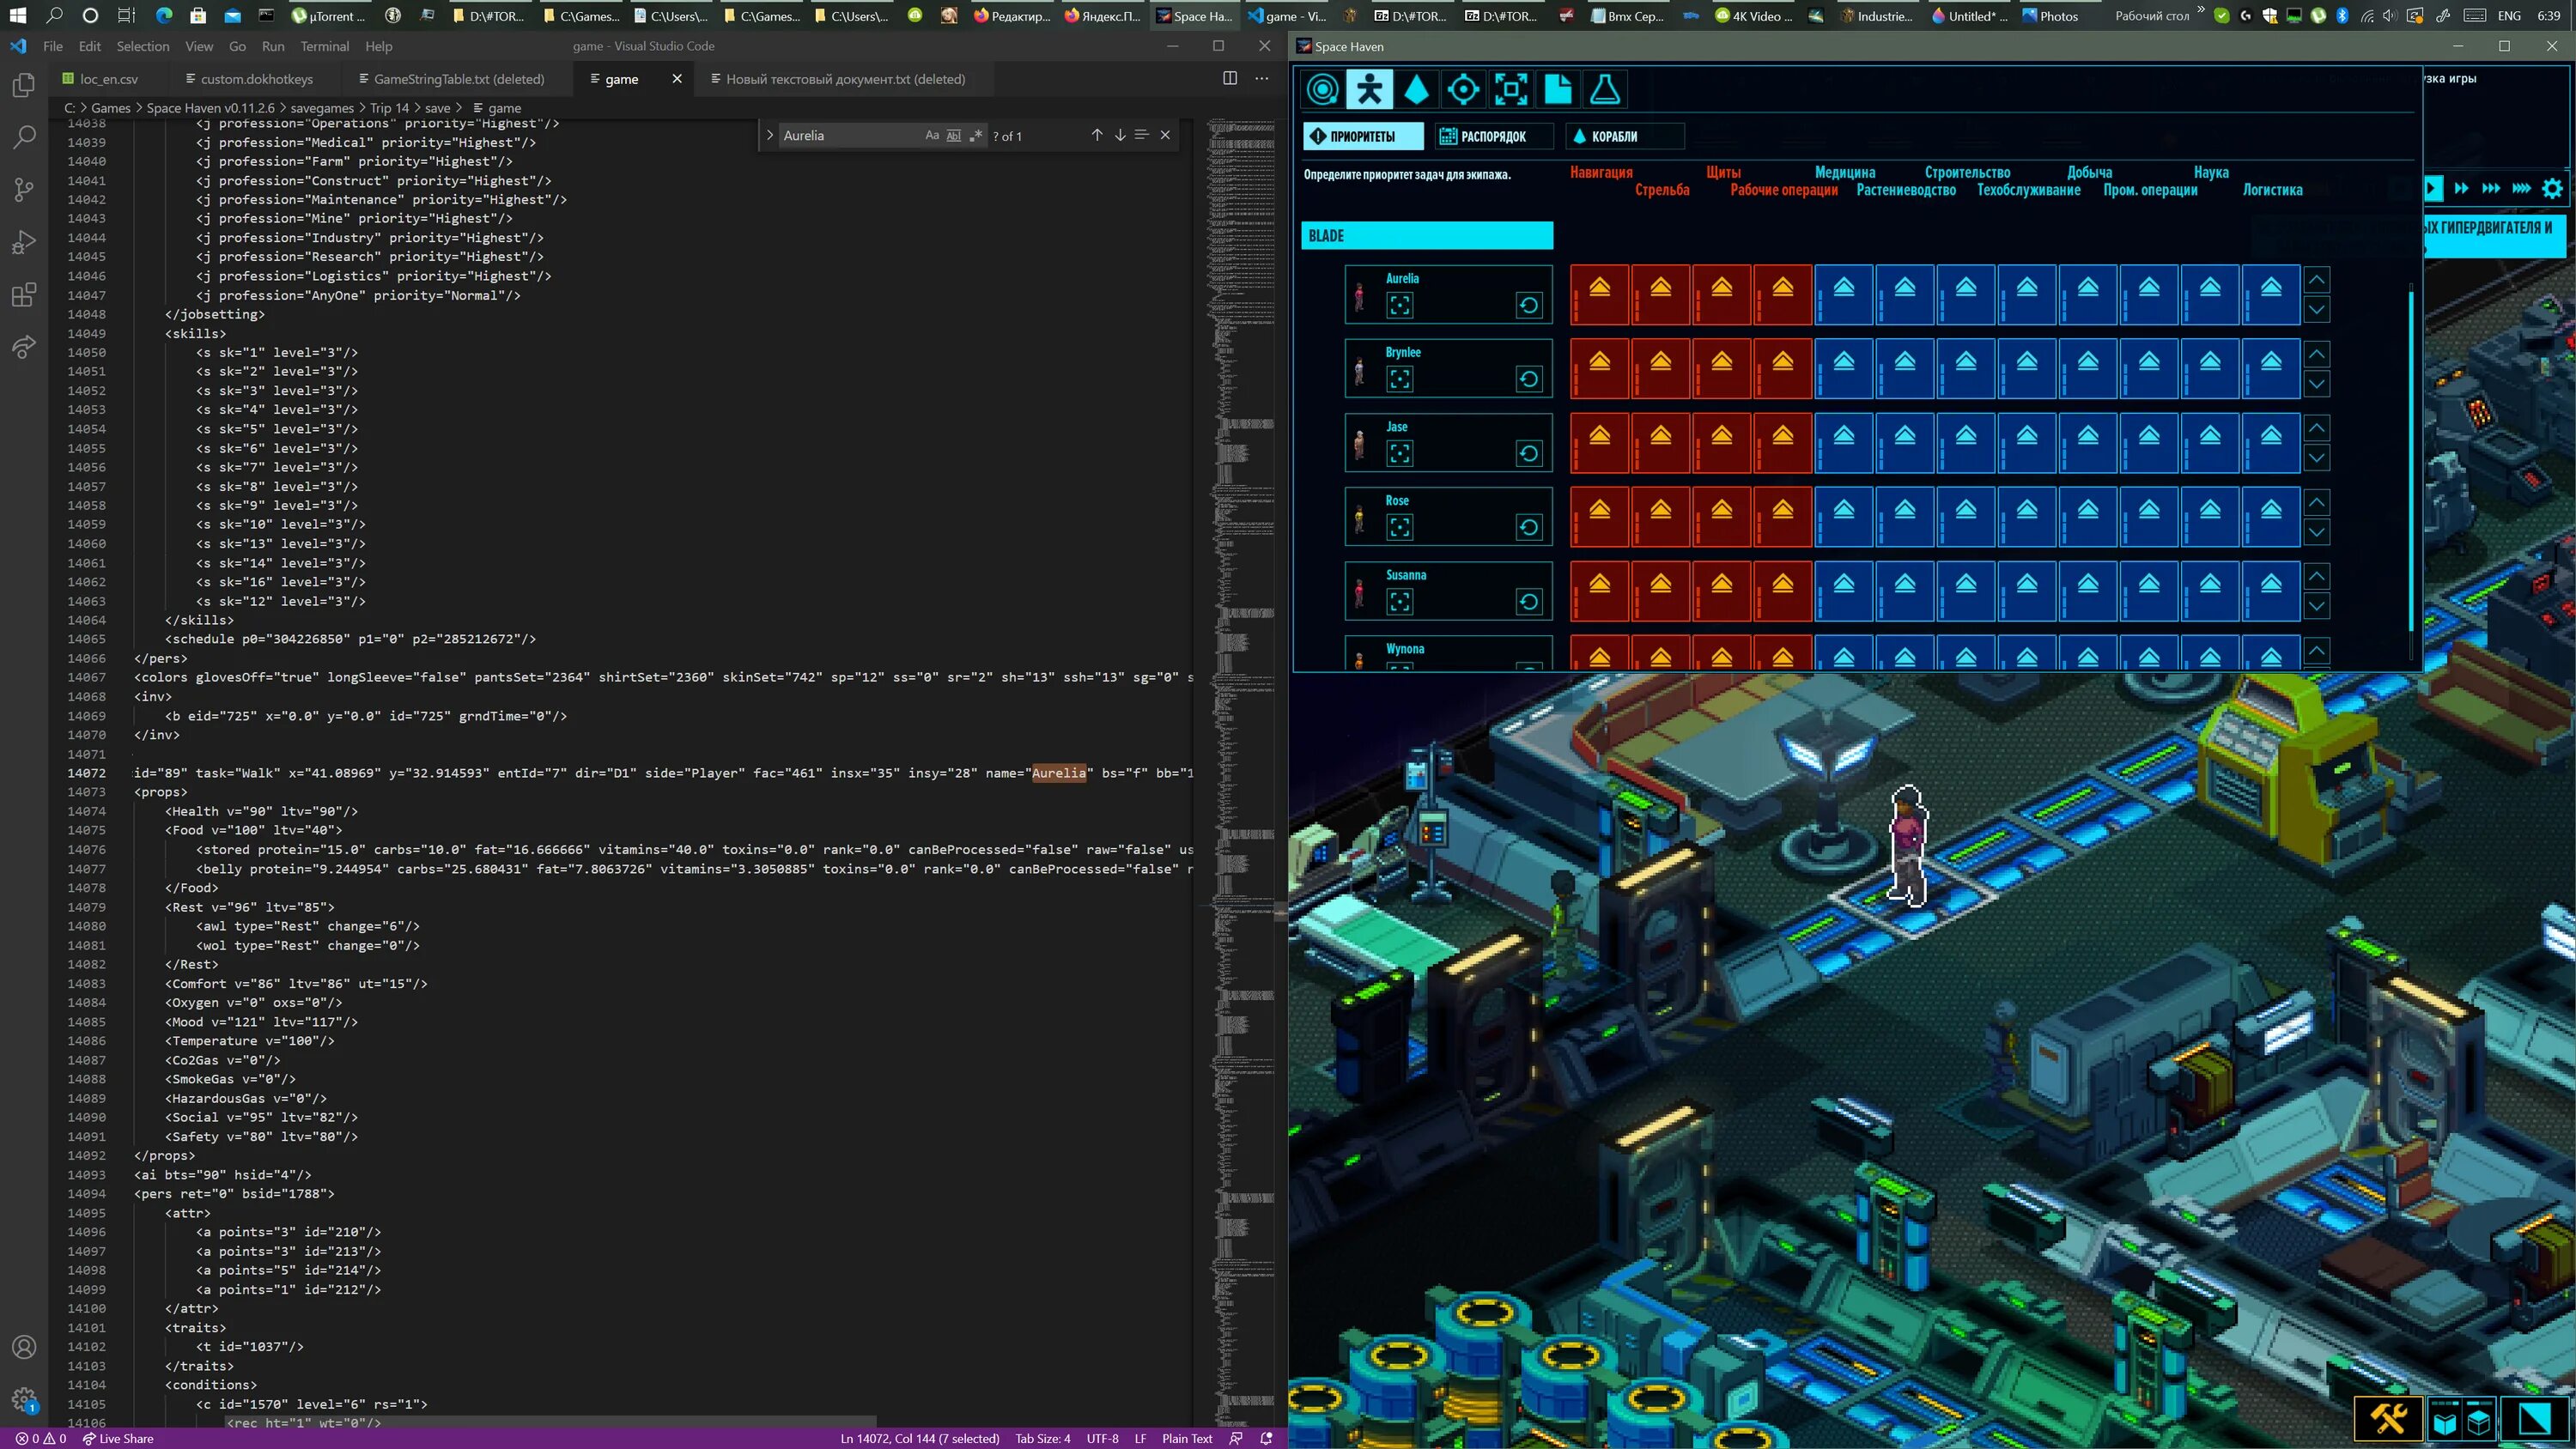The width and height of the screenshot is (2576, 1449).
Task: Select the ПРИОРИТЕТЫ tab in Space Haven
Action: (1363, 136)
